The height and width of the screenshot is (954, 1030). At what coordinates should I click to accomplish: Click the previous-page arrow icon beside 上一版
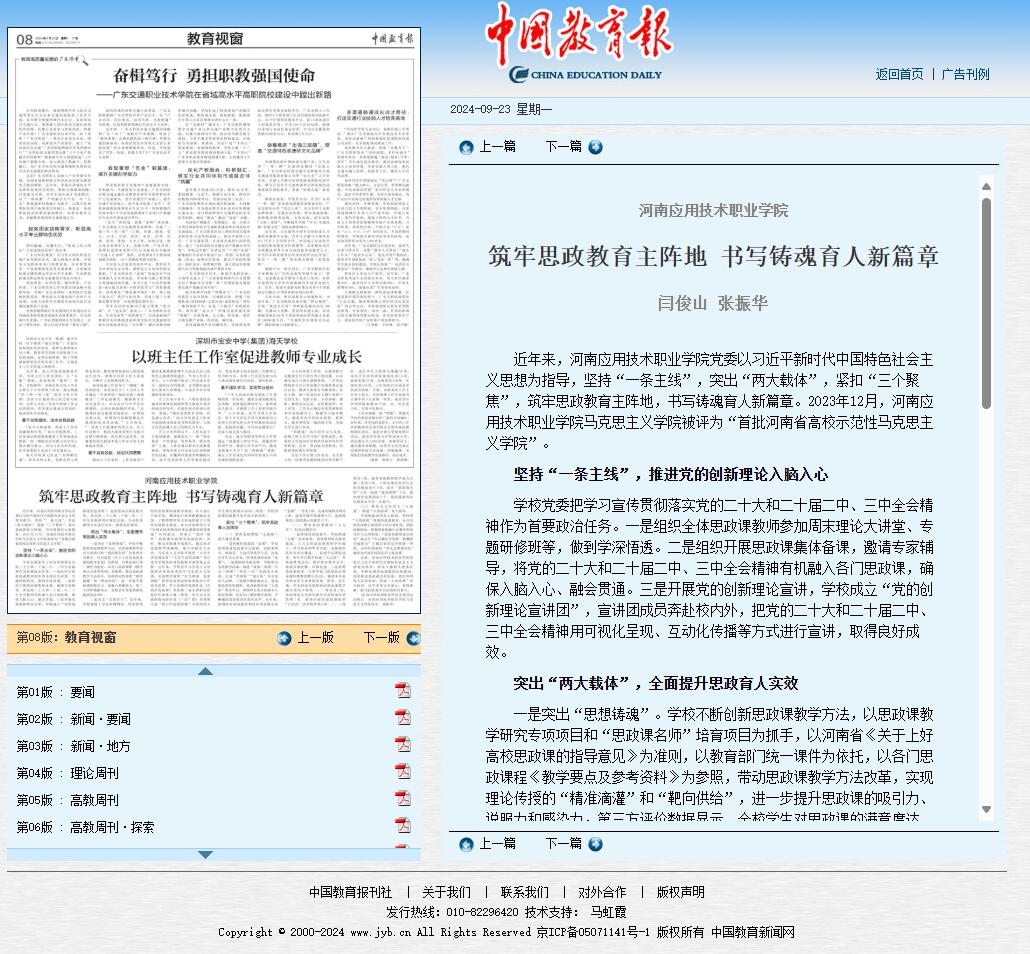click(x=285, y=638)
